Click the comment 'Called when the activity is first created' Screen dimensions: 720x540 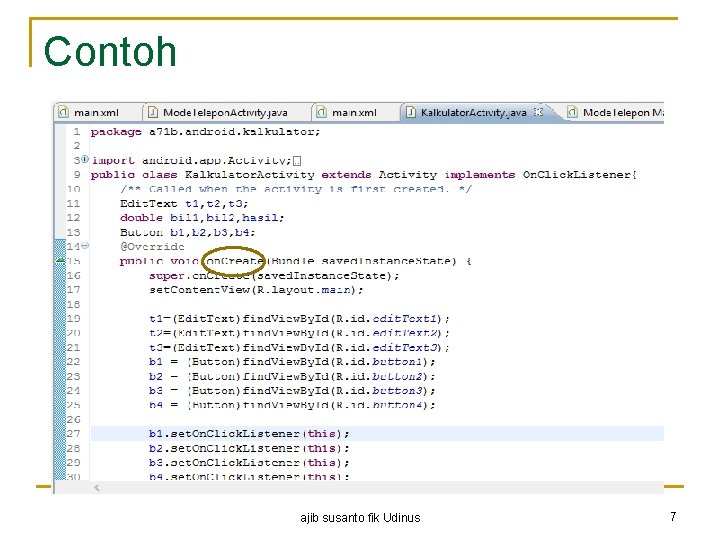coord(296,189)
